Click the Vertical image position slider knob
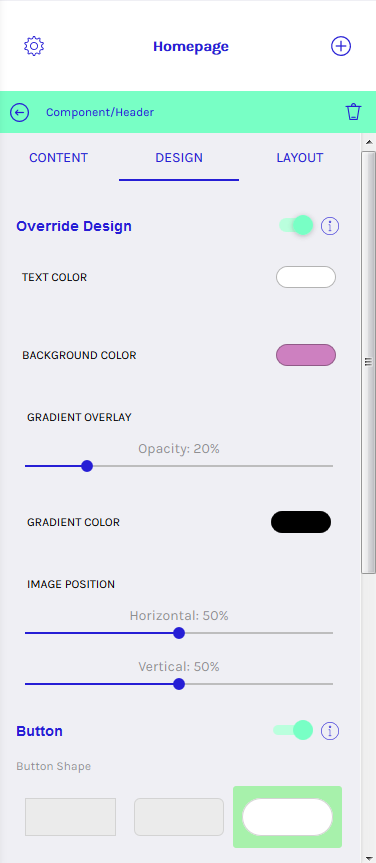 pos(179,684)
